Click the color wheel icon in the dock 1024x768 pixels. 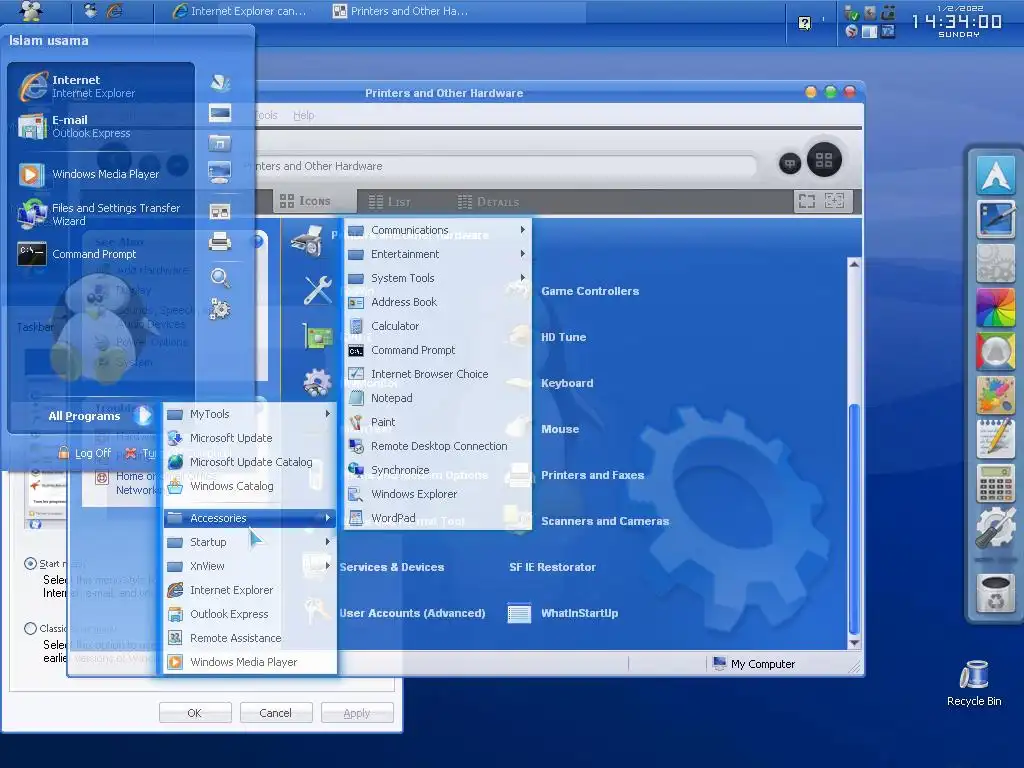pos(995,307)
